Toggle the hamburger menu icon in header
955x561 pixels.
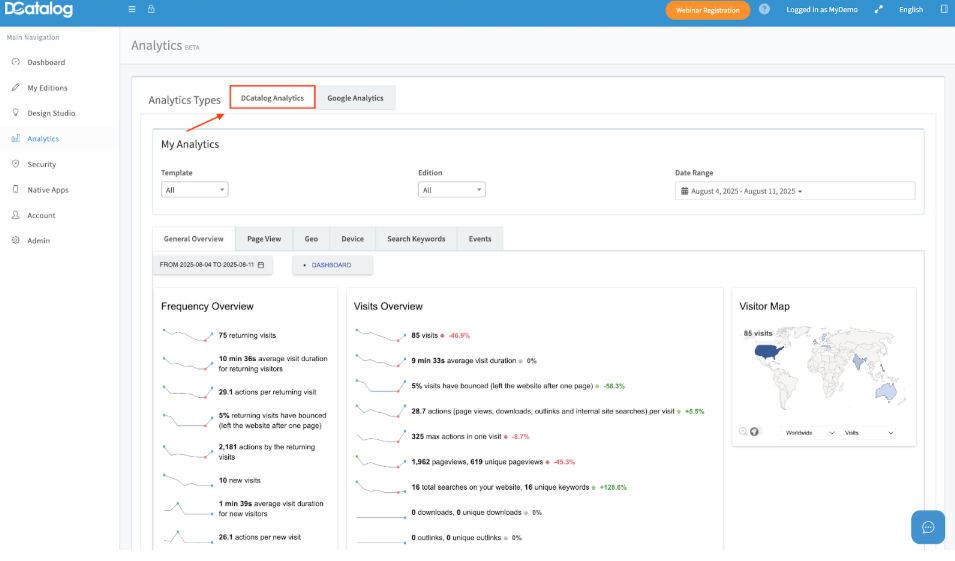(x=132, y=10)
